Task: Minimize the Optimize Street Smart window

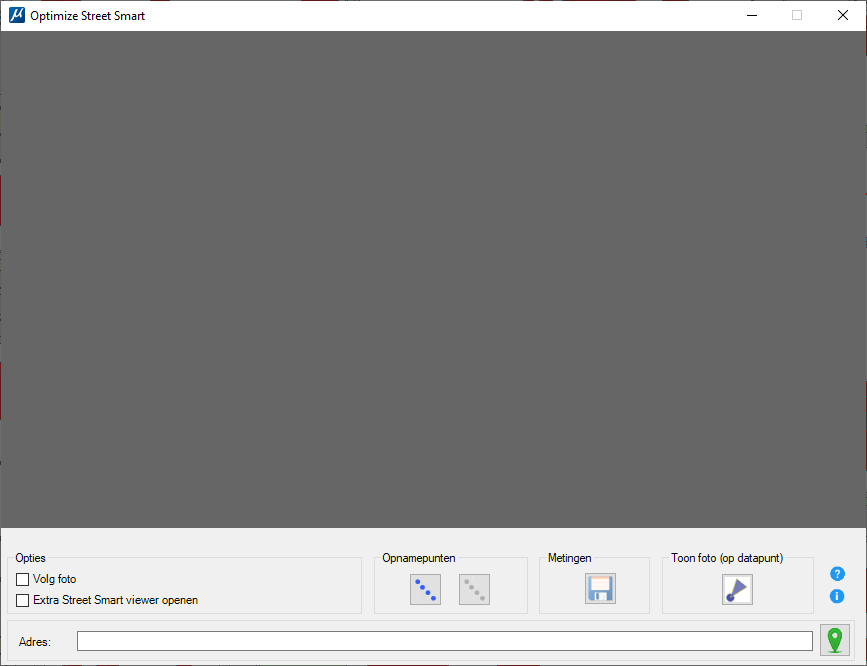Action: [752, 15]
